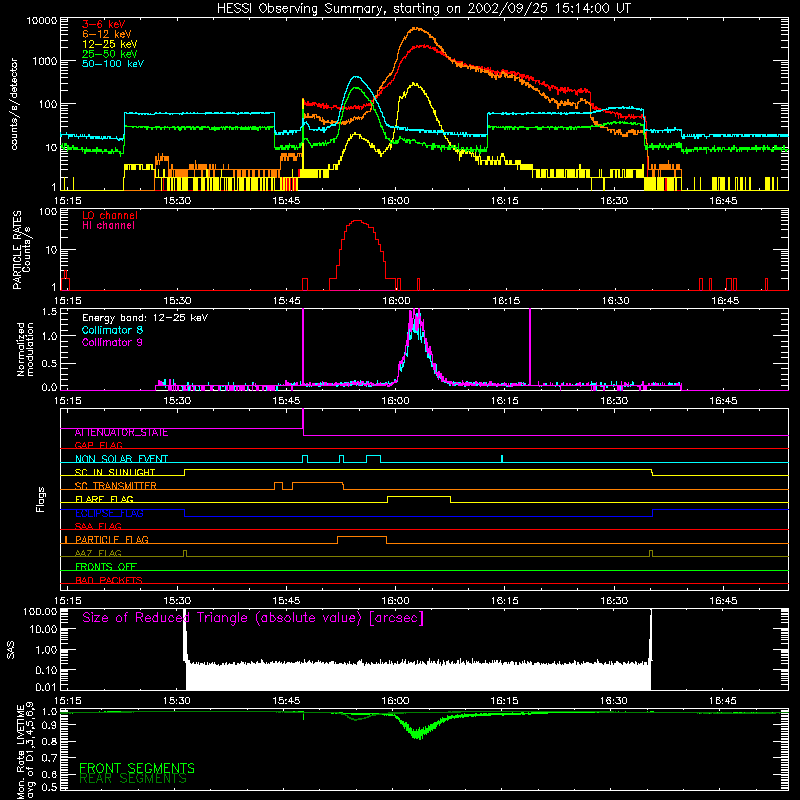Click the GAP_FLAG label
Screen dimensions: 800x800
point(98,445)
